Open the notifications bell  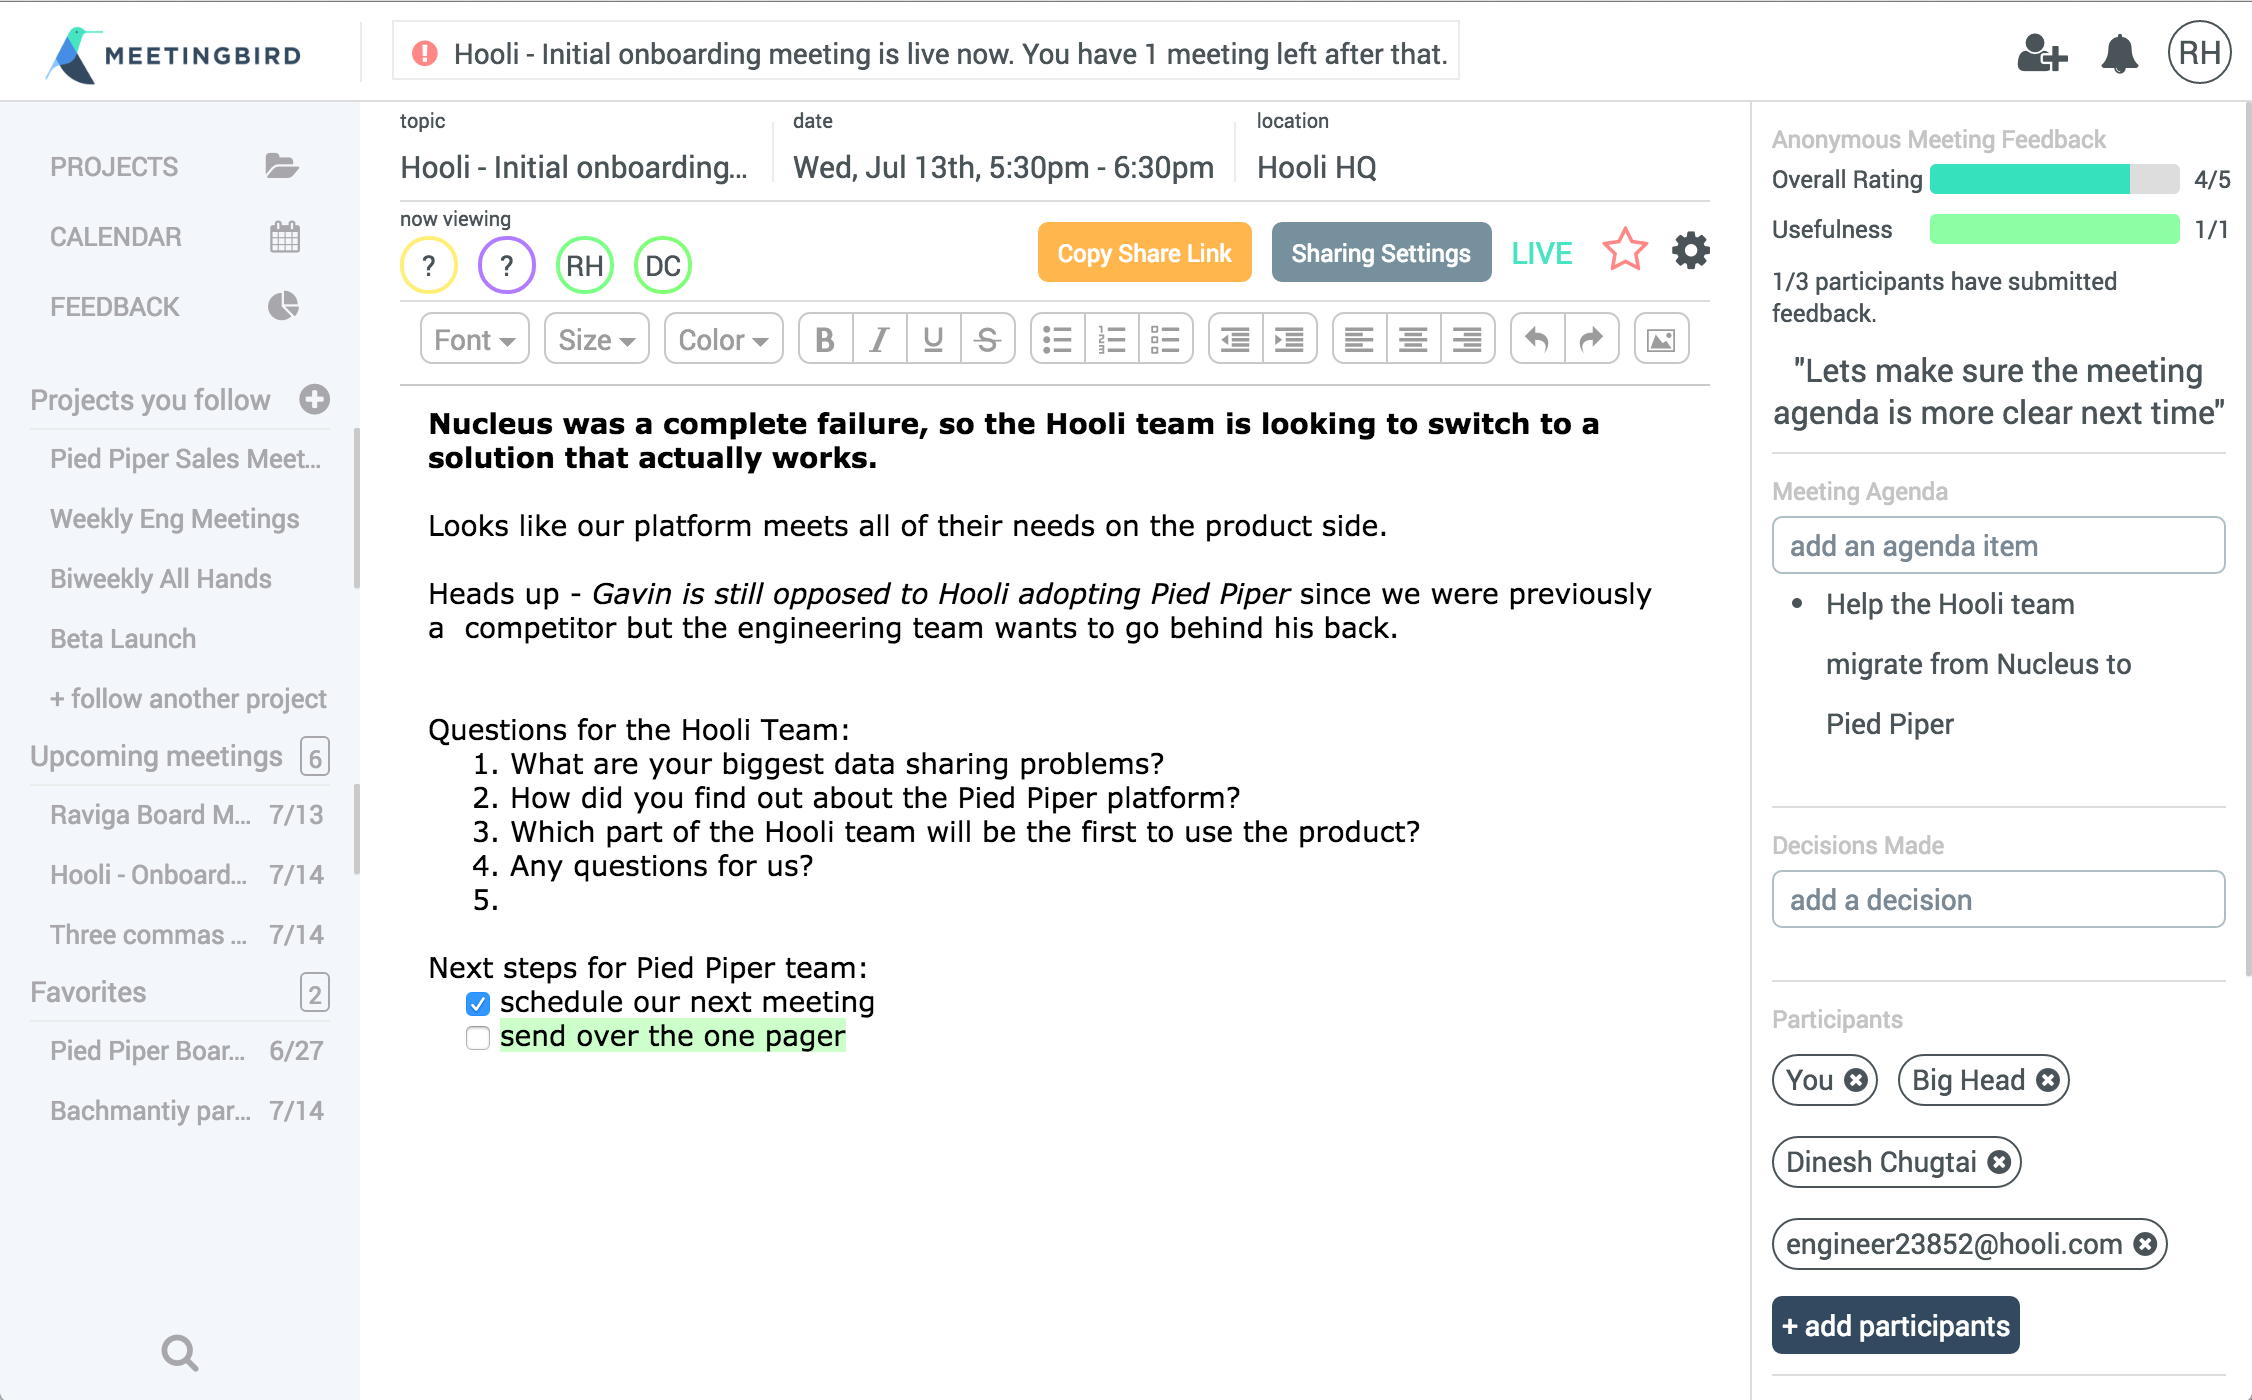pyautogui.click(x=2119, y=54)
